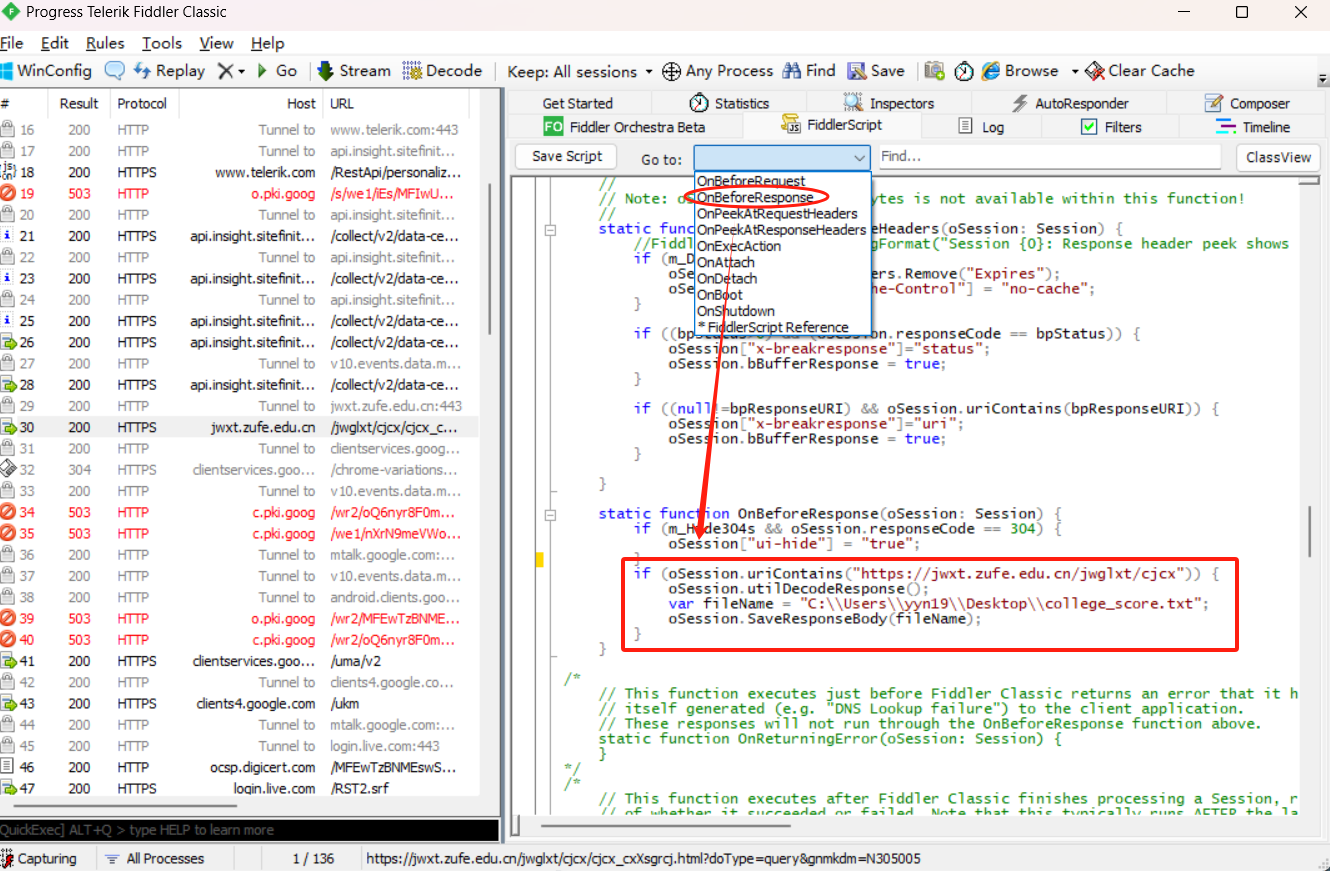This screenshot has width=1330, height=871.
Task: Open the File menu
Action: click(11, 43)
